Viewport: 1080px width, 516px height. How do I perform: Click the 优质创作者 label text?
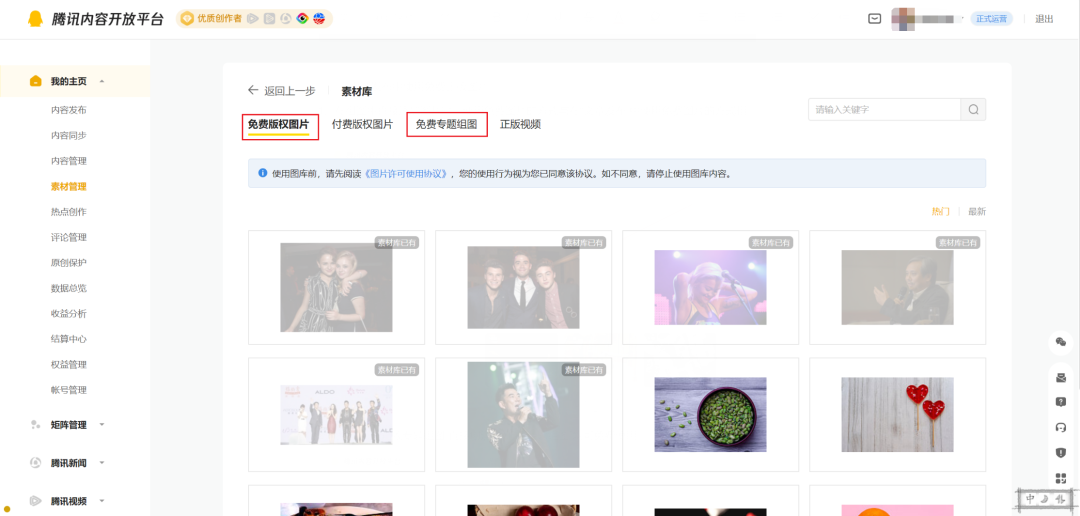pyautogui.click(x=219, y=19)
